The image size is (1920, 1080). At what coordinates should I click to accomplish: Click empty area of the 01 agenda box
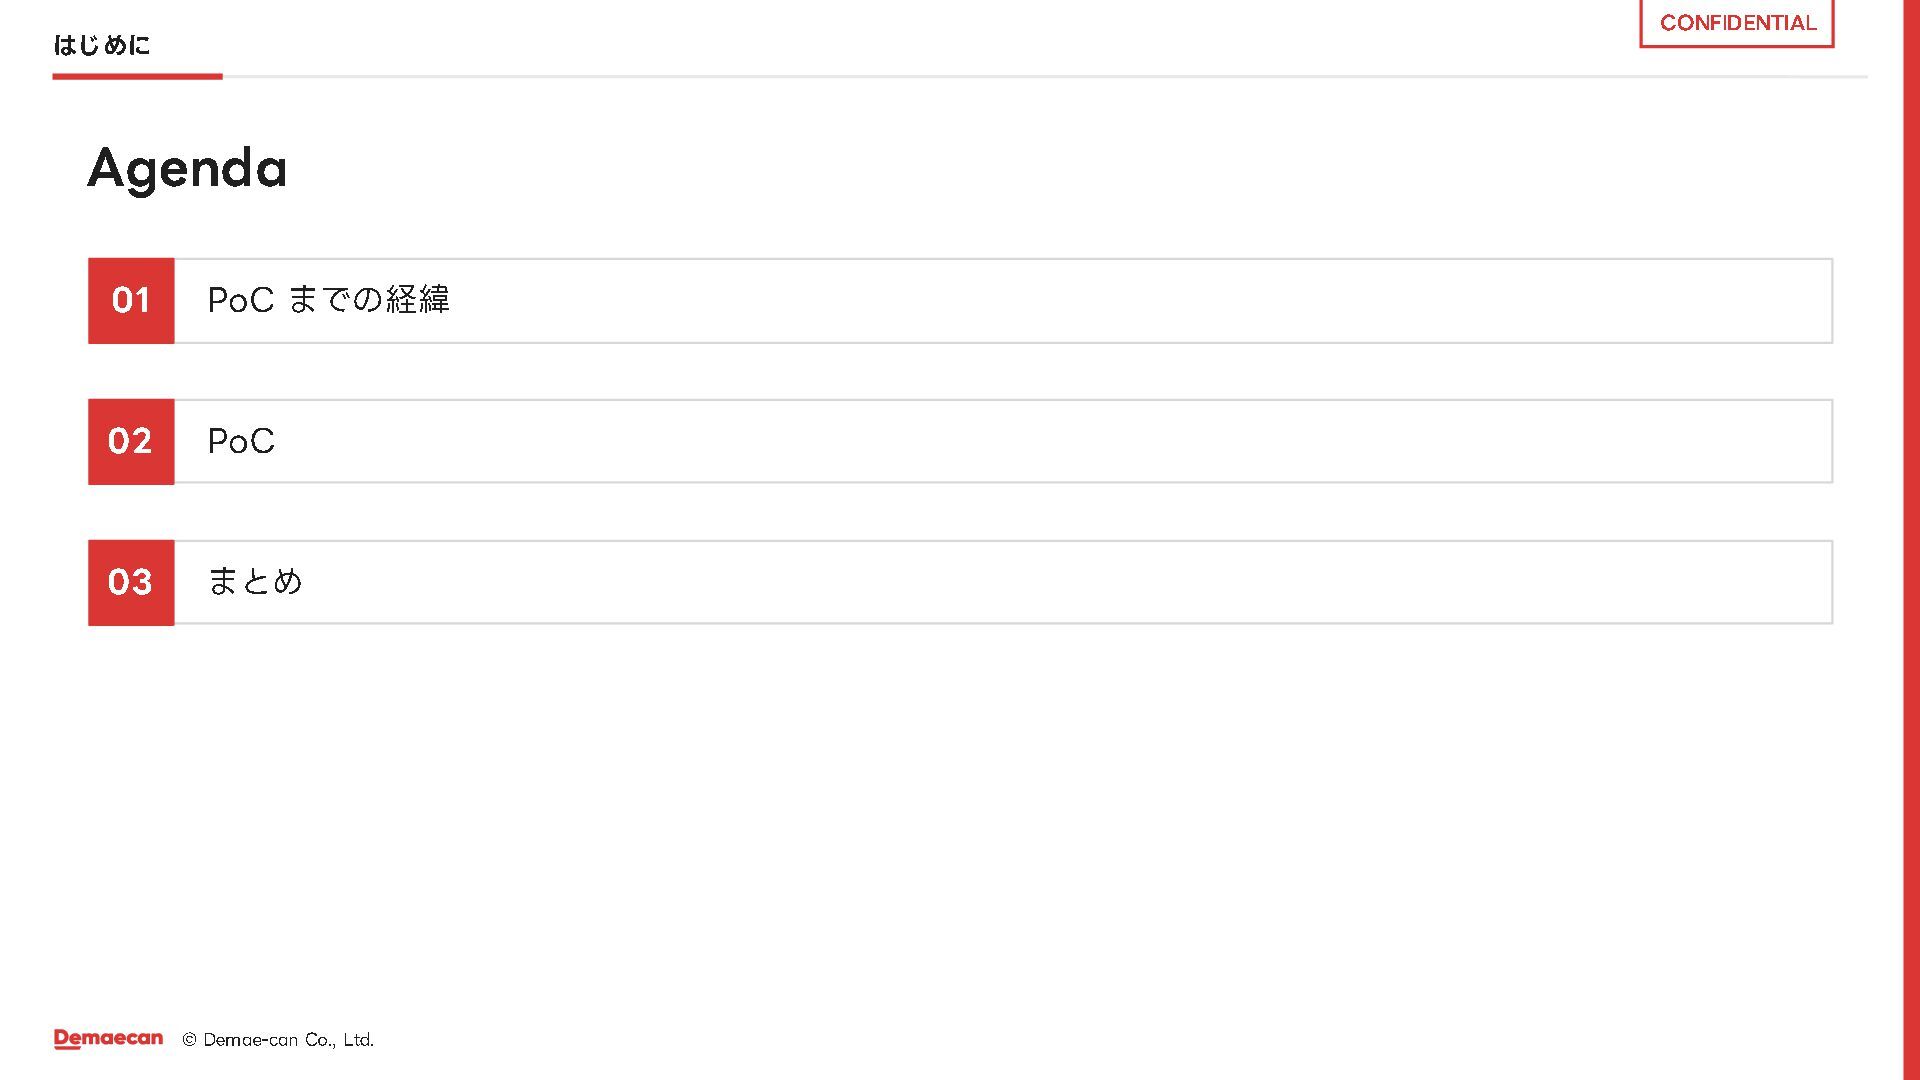[1200, 301]
